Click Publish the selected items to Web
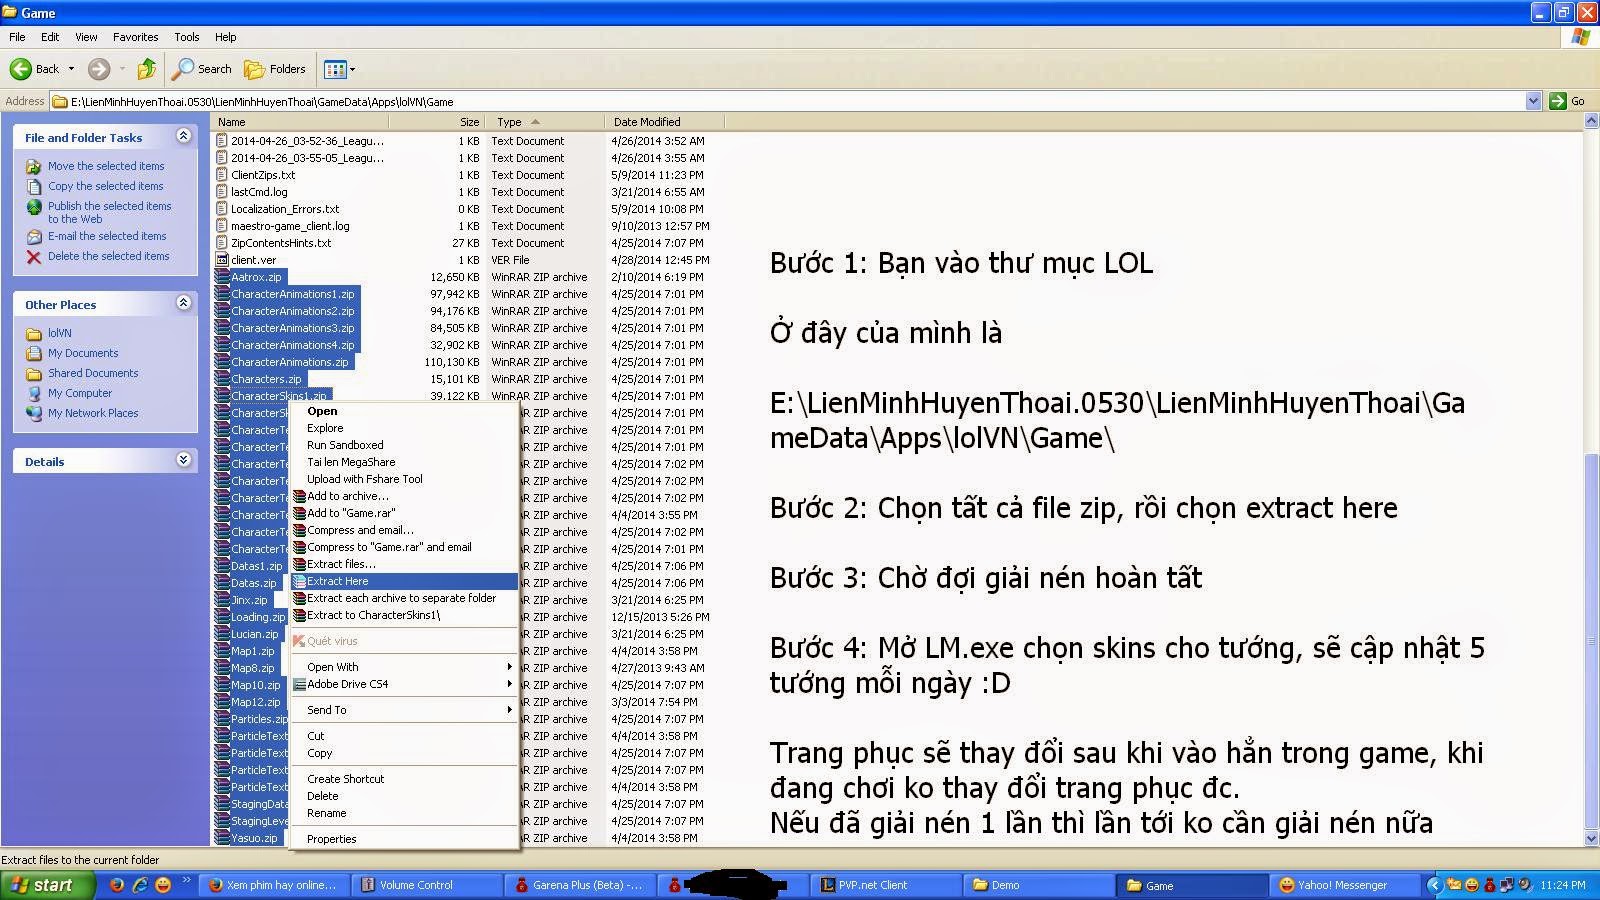Screen dimensions: 1600x900 pyautogui.click(x=109, y=212)
